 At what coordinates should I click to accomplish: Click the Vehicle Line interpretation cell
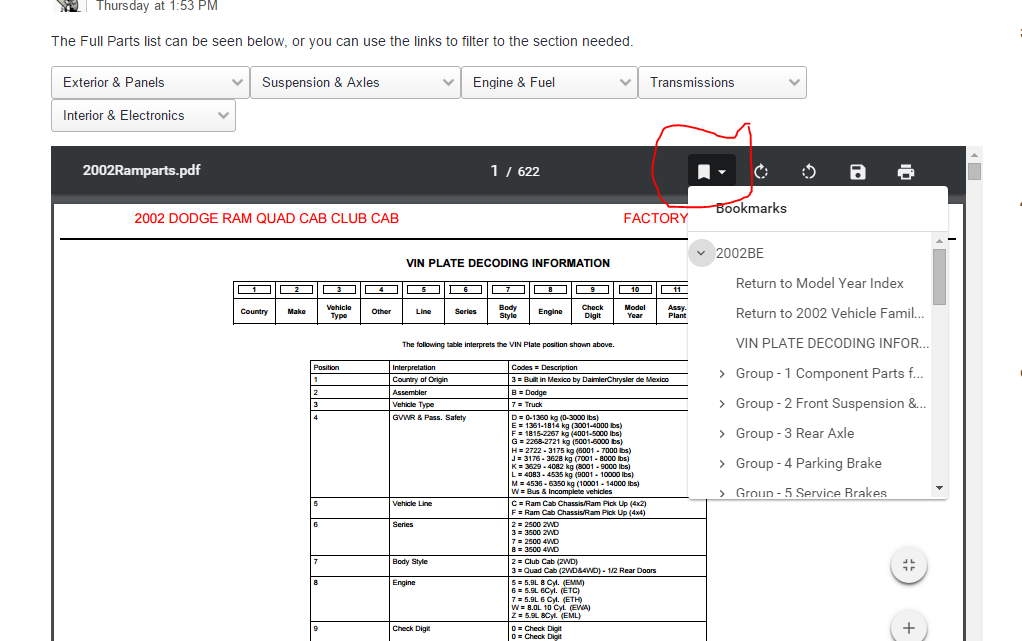448,508
